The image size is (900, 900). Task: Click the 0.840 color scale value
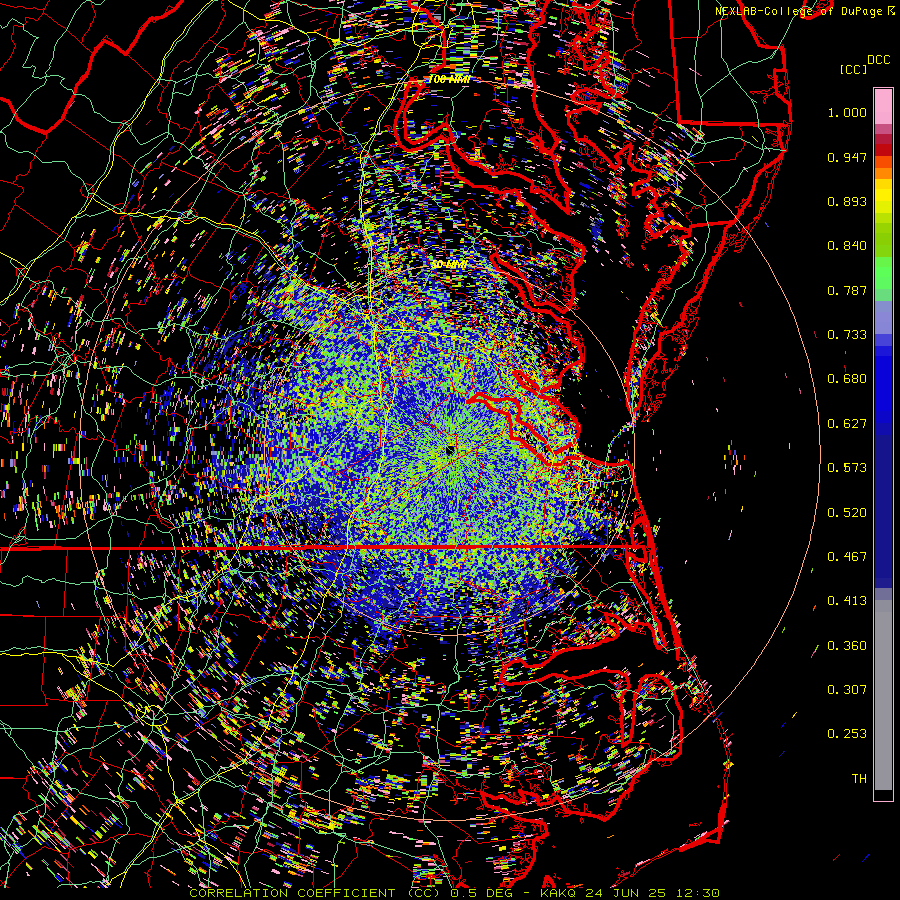pyautogui.click(x=847, y=246)
